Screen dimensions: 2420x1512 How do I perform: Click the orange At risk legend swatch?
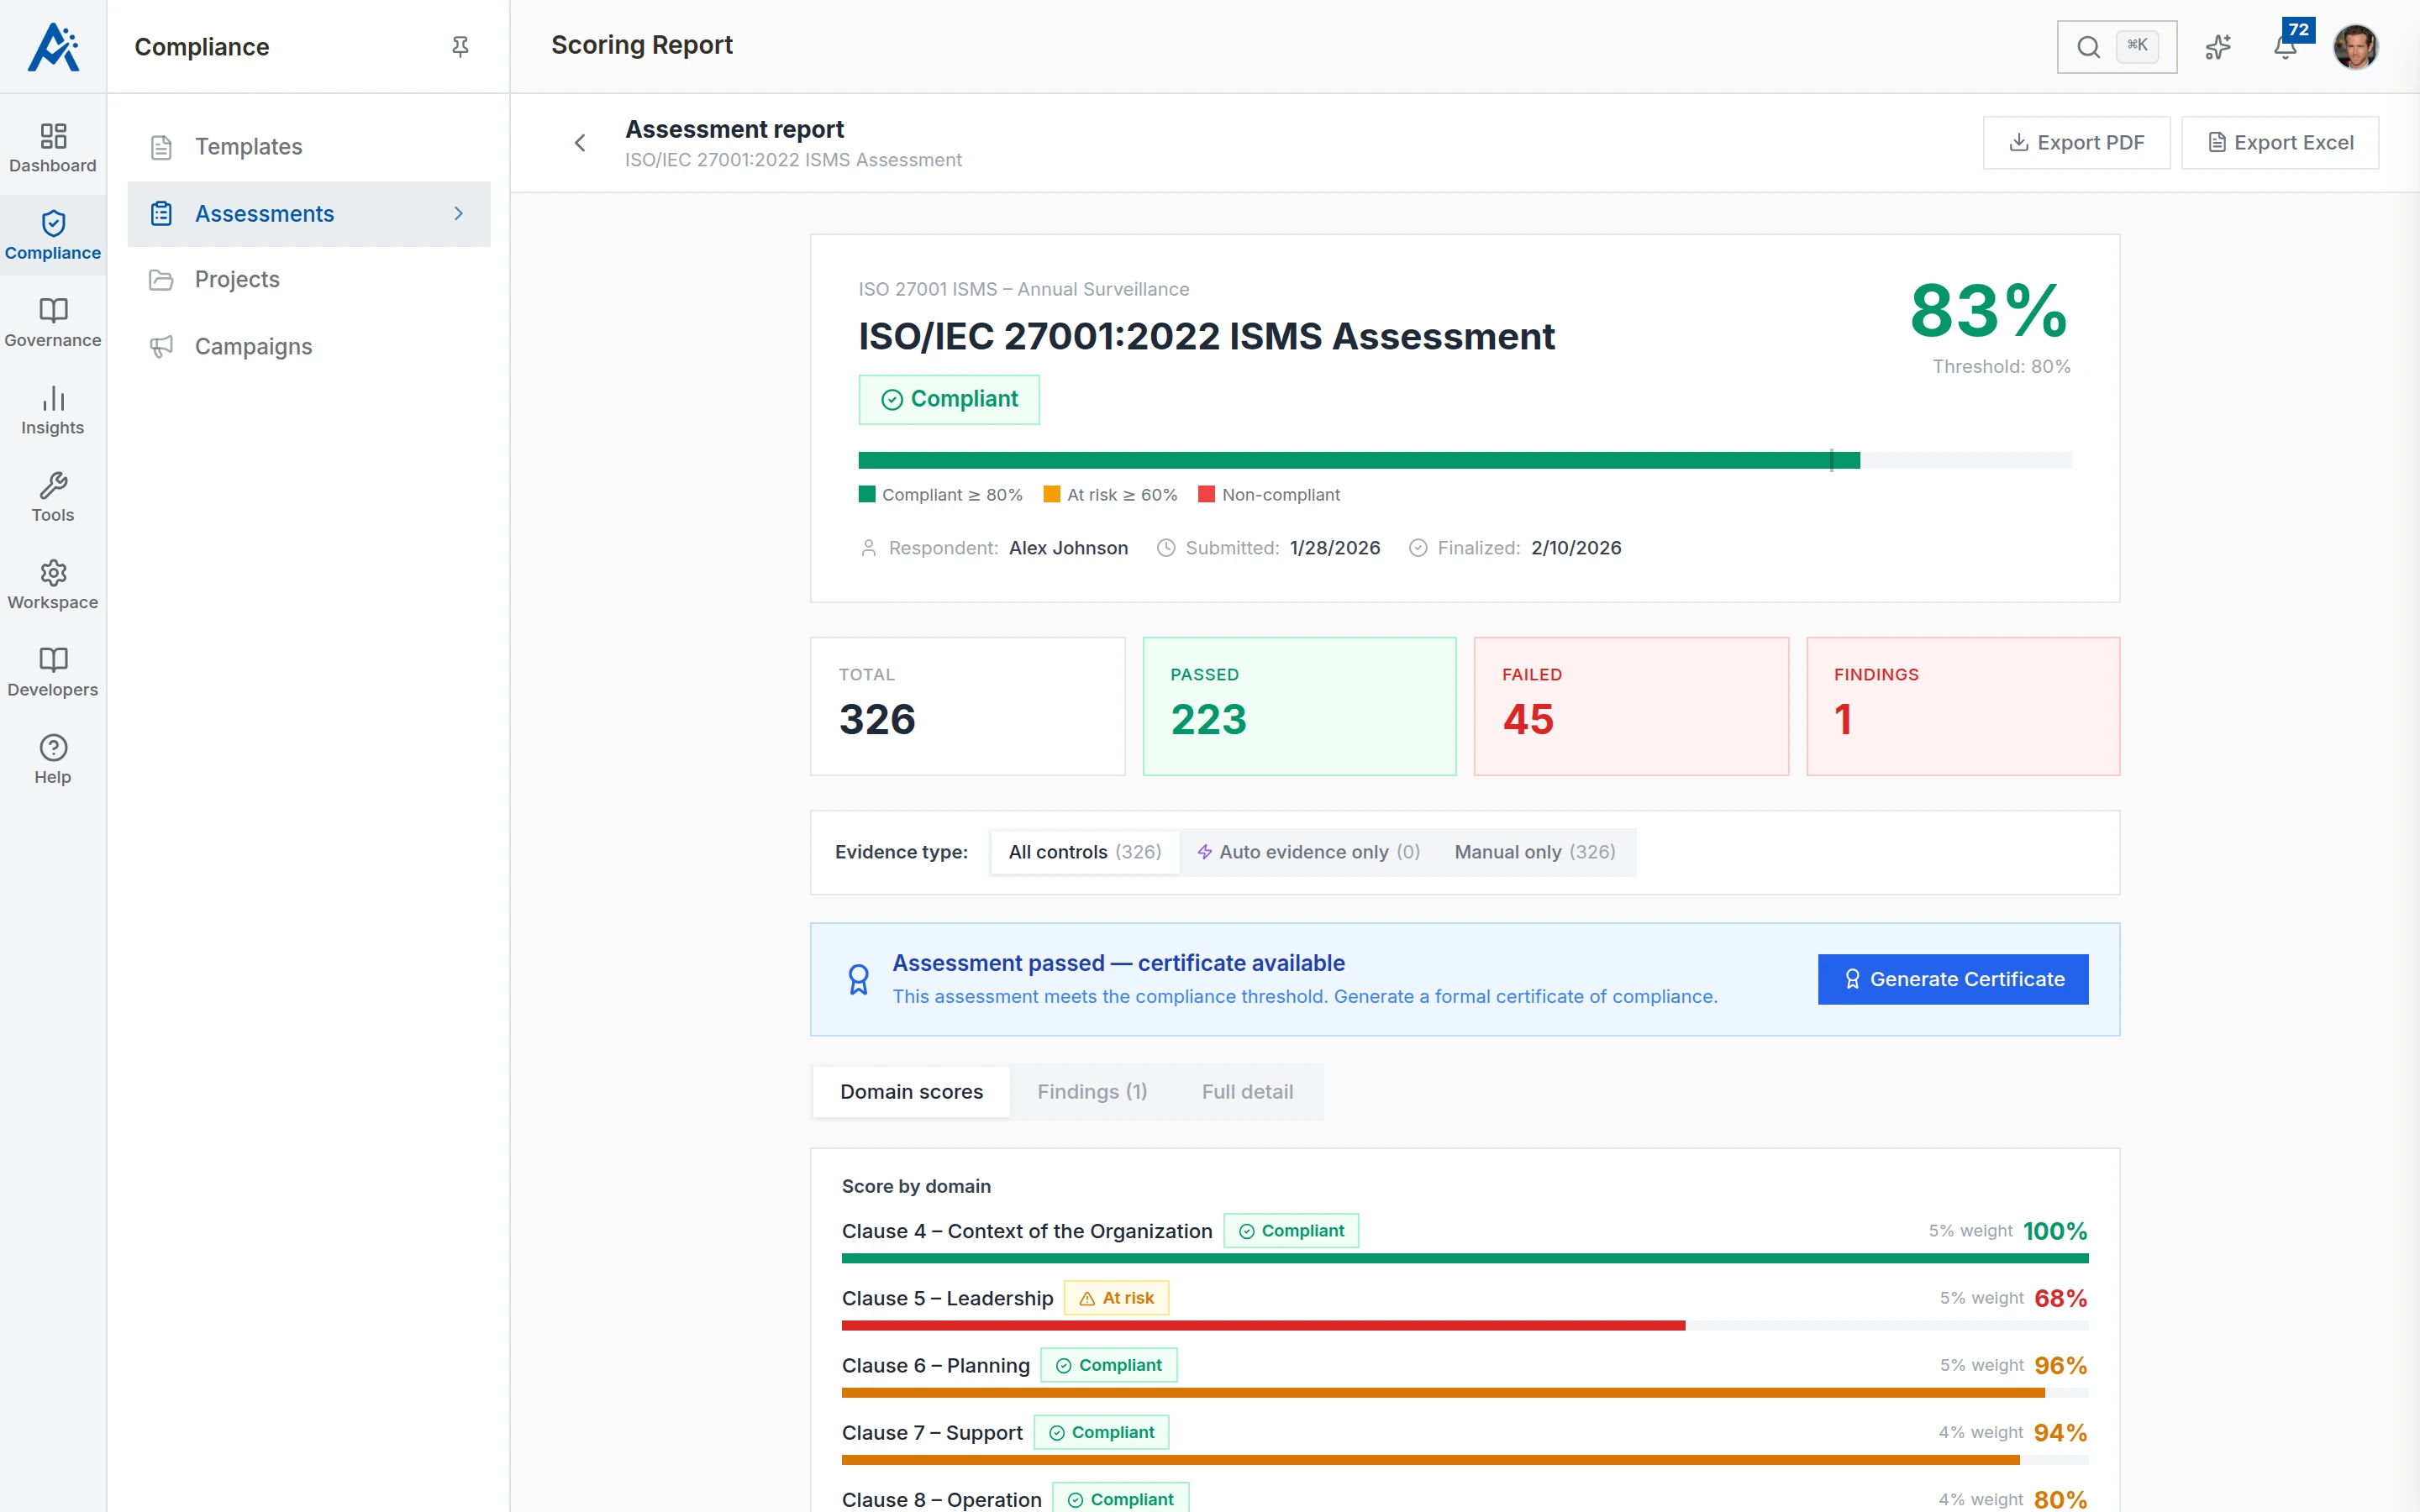tap(1052, 494)
